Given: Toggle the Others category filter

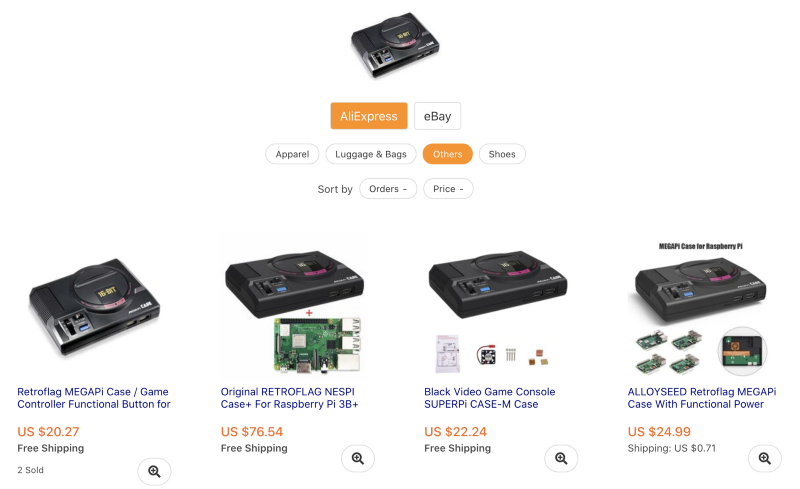Looking at the screenshot, I should click(447, 154).
